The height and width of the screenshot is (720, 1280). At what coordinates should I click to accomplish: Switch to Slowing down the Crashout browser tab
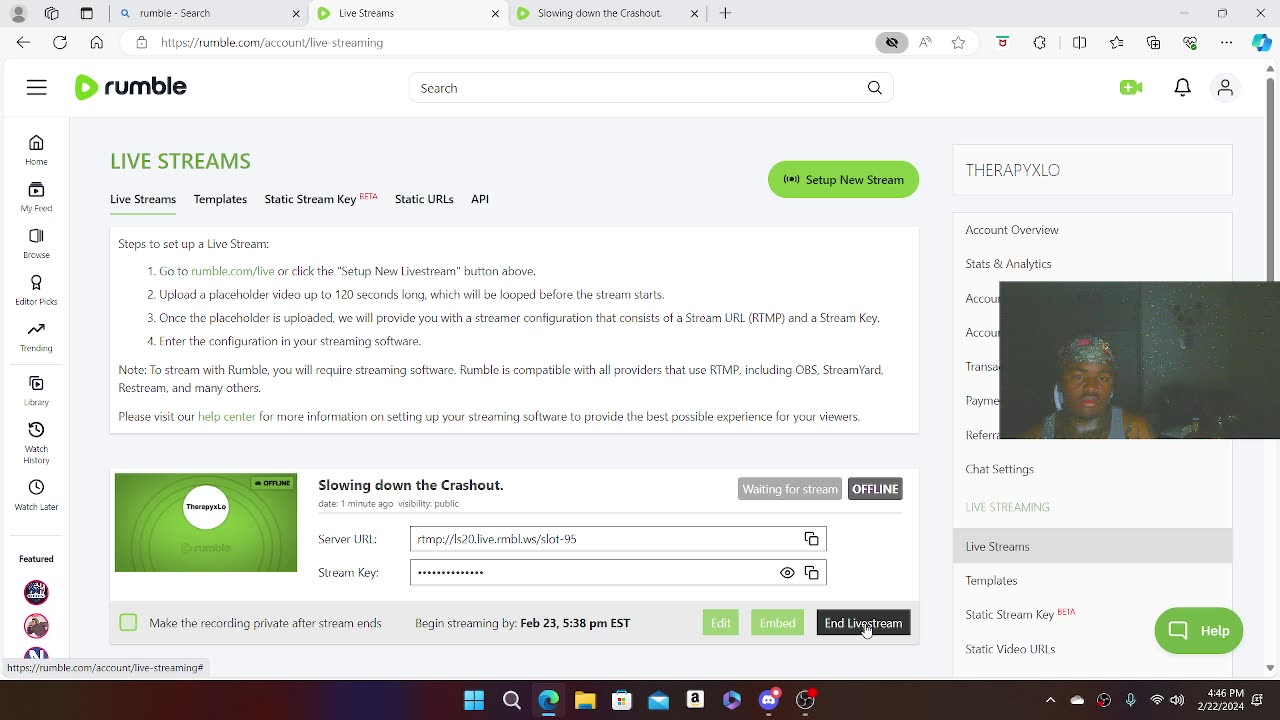click(x=608, y=13)
